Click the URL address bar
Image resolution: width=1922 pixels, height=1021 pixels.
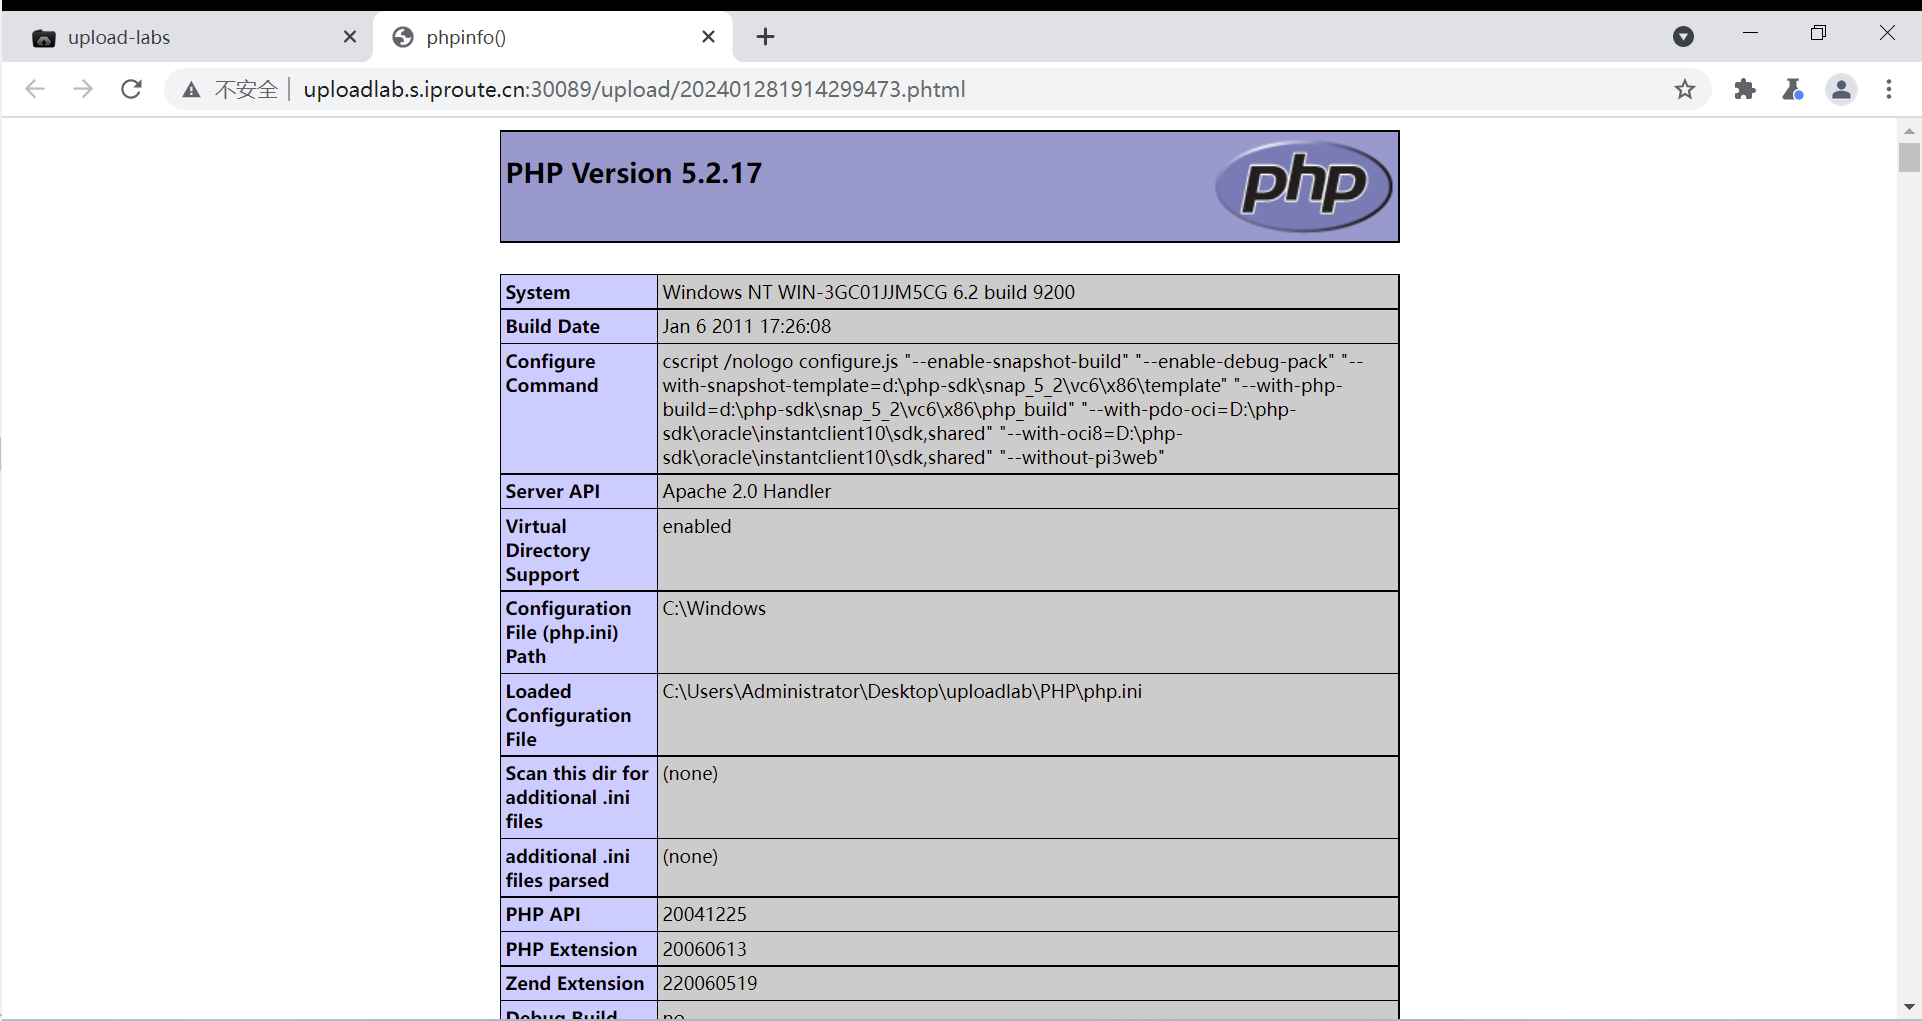point(900,89)
